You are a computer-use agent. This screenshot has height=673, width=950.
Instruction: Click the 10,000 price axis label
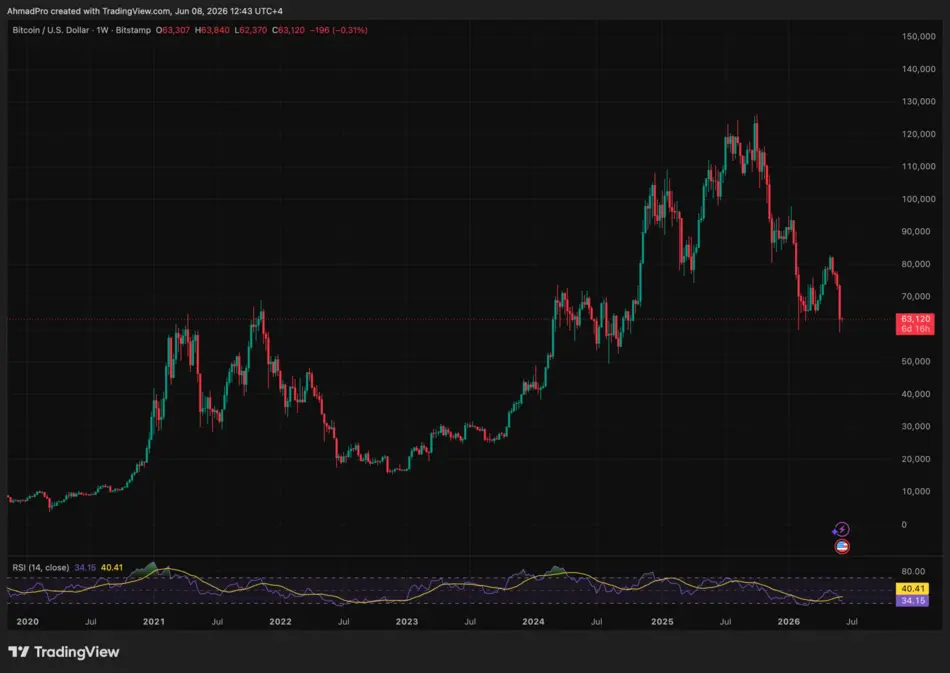[915, 491]
